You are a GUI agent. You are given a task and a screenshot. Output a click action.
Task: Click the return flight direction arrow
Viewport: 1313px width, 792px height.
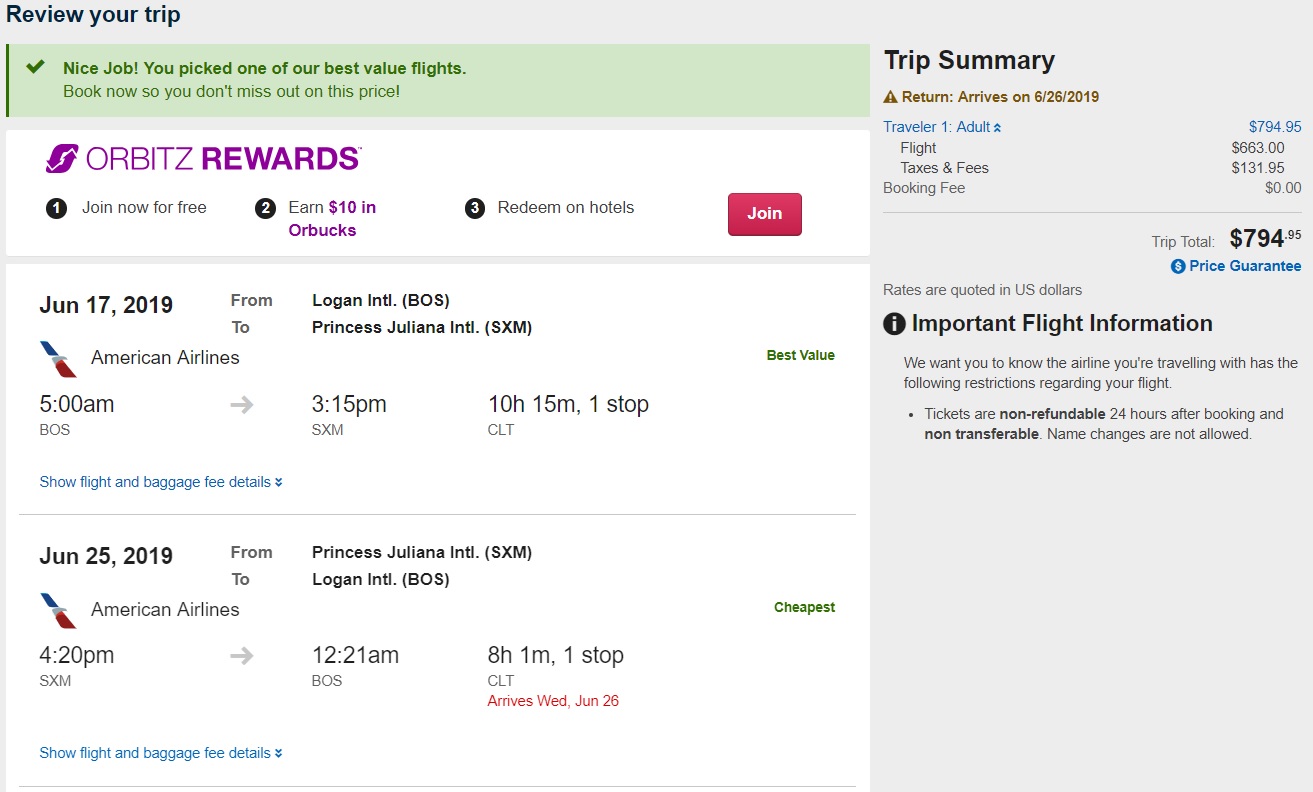pos(242,656)
